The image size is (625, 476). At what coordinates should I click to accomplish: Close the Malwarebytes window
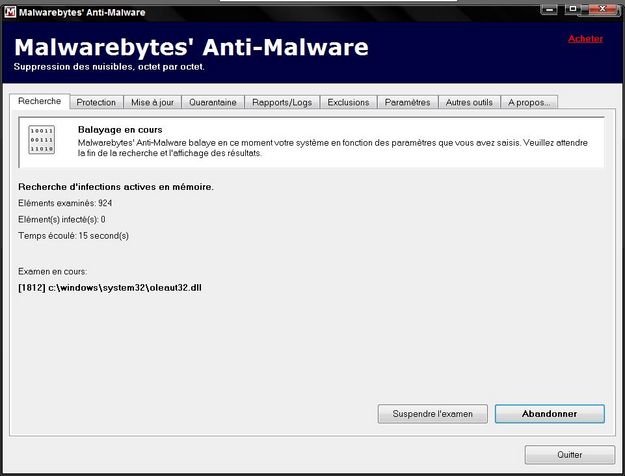pos(603,9)
